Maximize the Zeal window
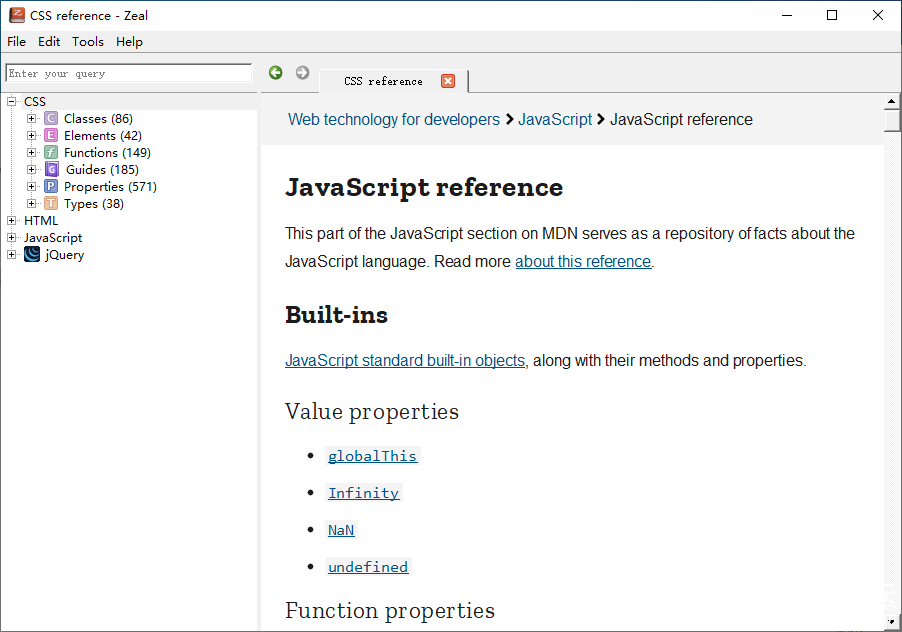902x632 pixels. point(832,16)
